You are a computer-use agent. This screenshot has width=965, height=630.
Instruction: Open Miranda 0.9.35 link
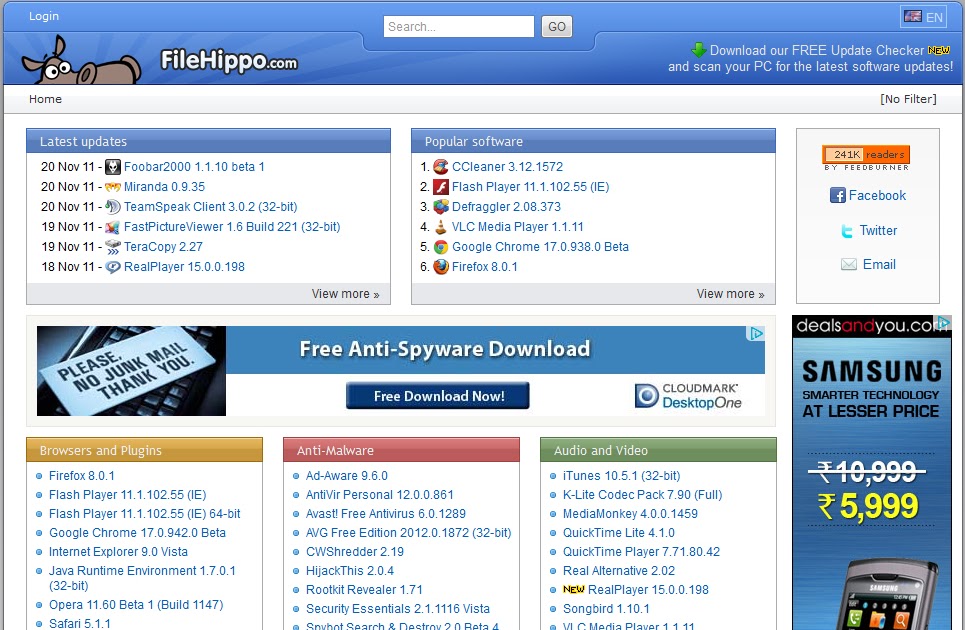164,187
